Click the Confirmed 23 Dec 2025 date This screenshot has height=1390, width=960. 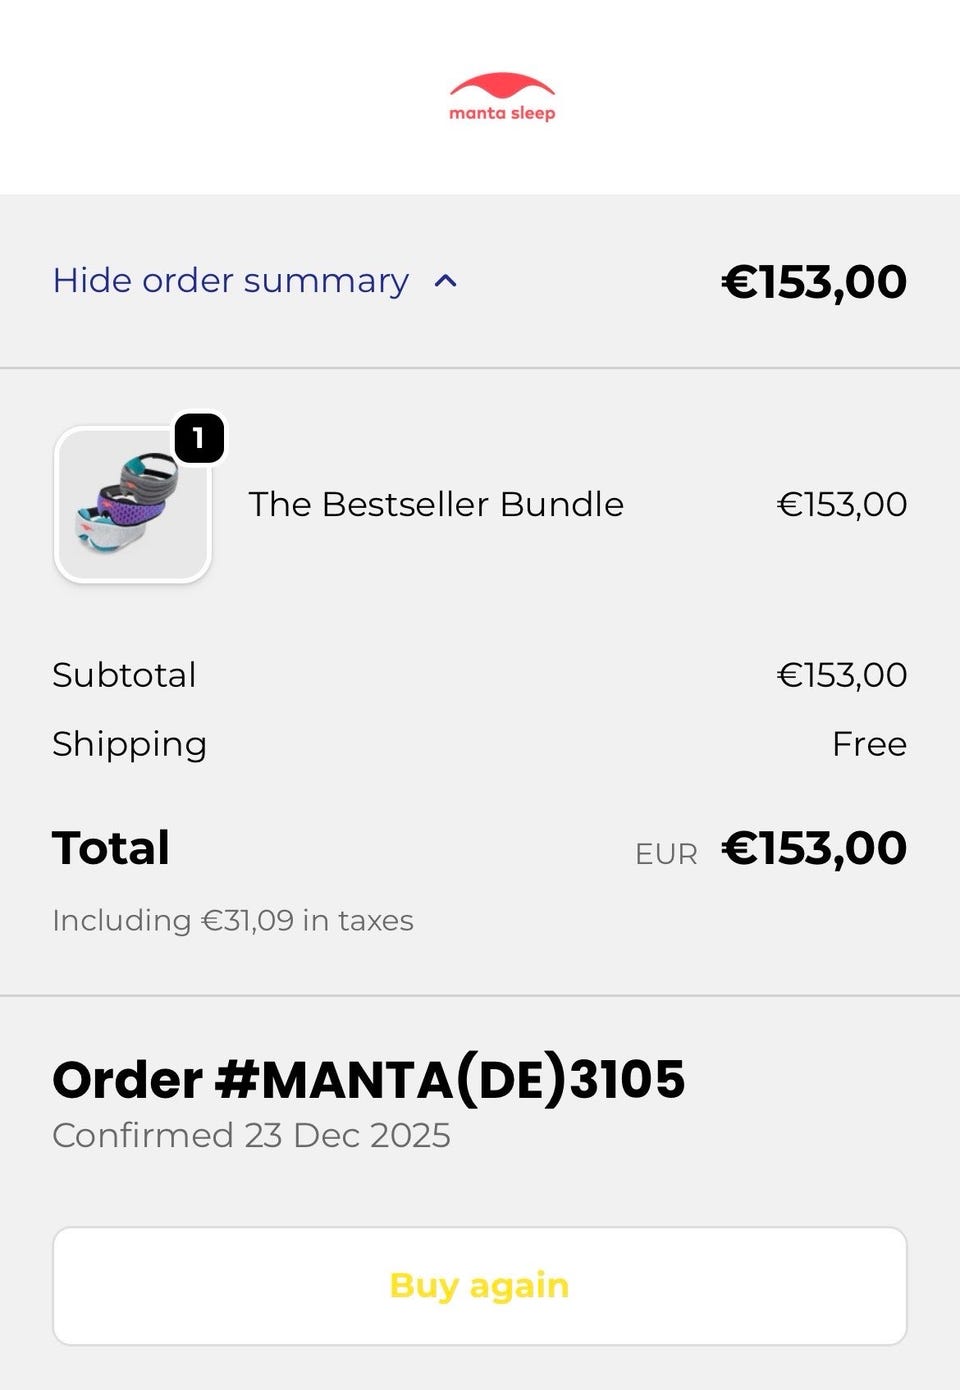pos(251,1136)
